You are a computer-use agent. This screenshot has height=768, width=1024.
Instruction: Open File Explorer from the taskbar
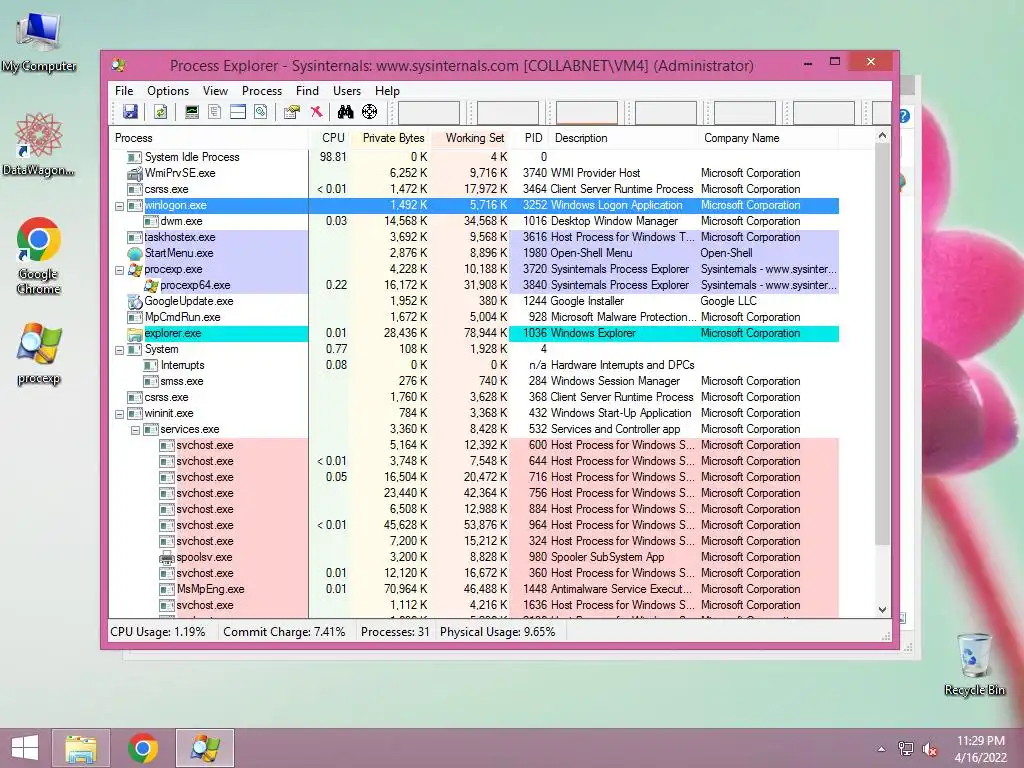(81, 748)
